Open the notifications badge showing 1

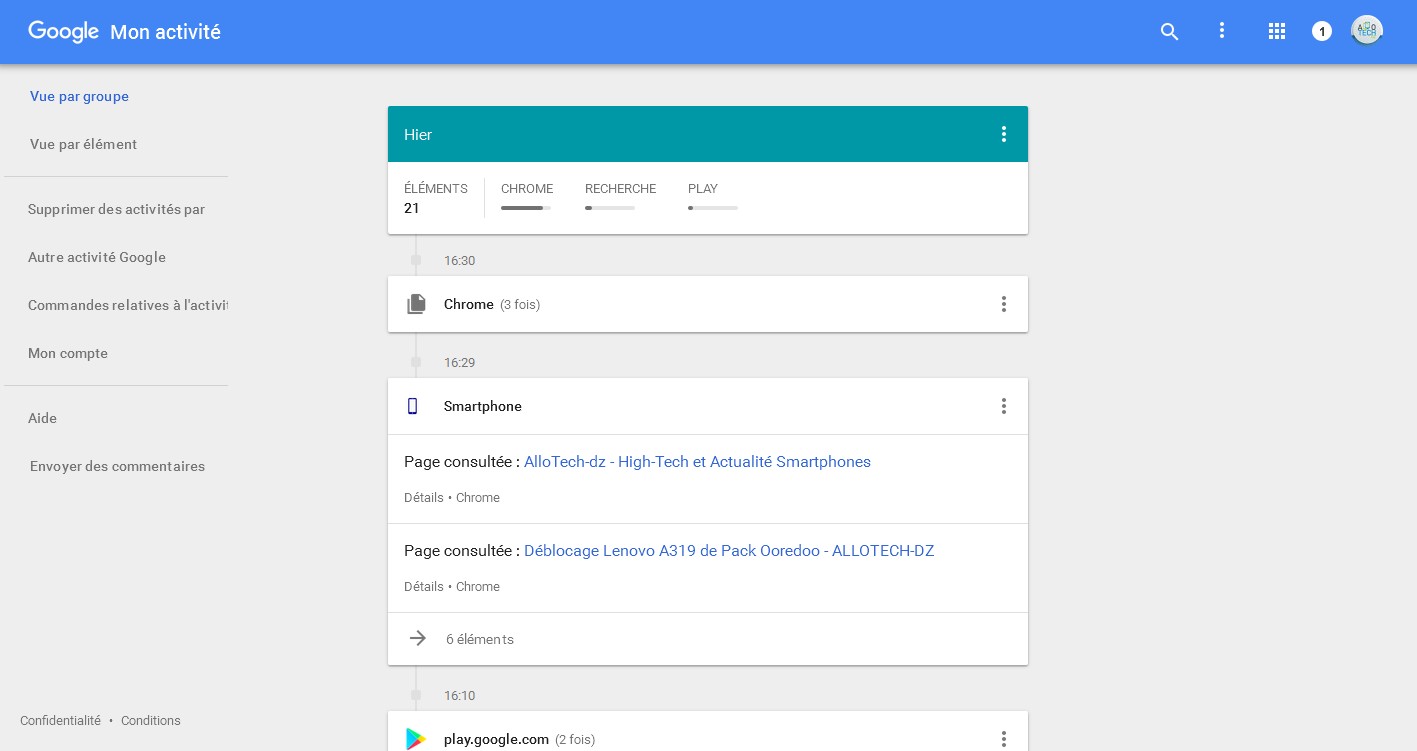[1322, 31]
